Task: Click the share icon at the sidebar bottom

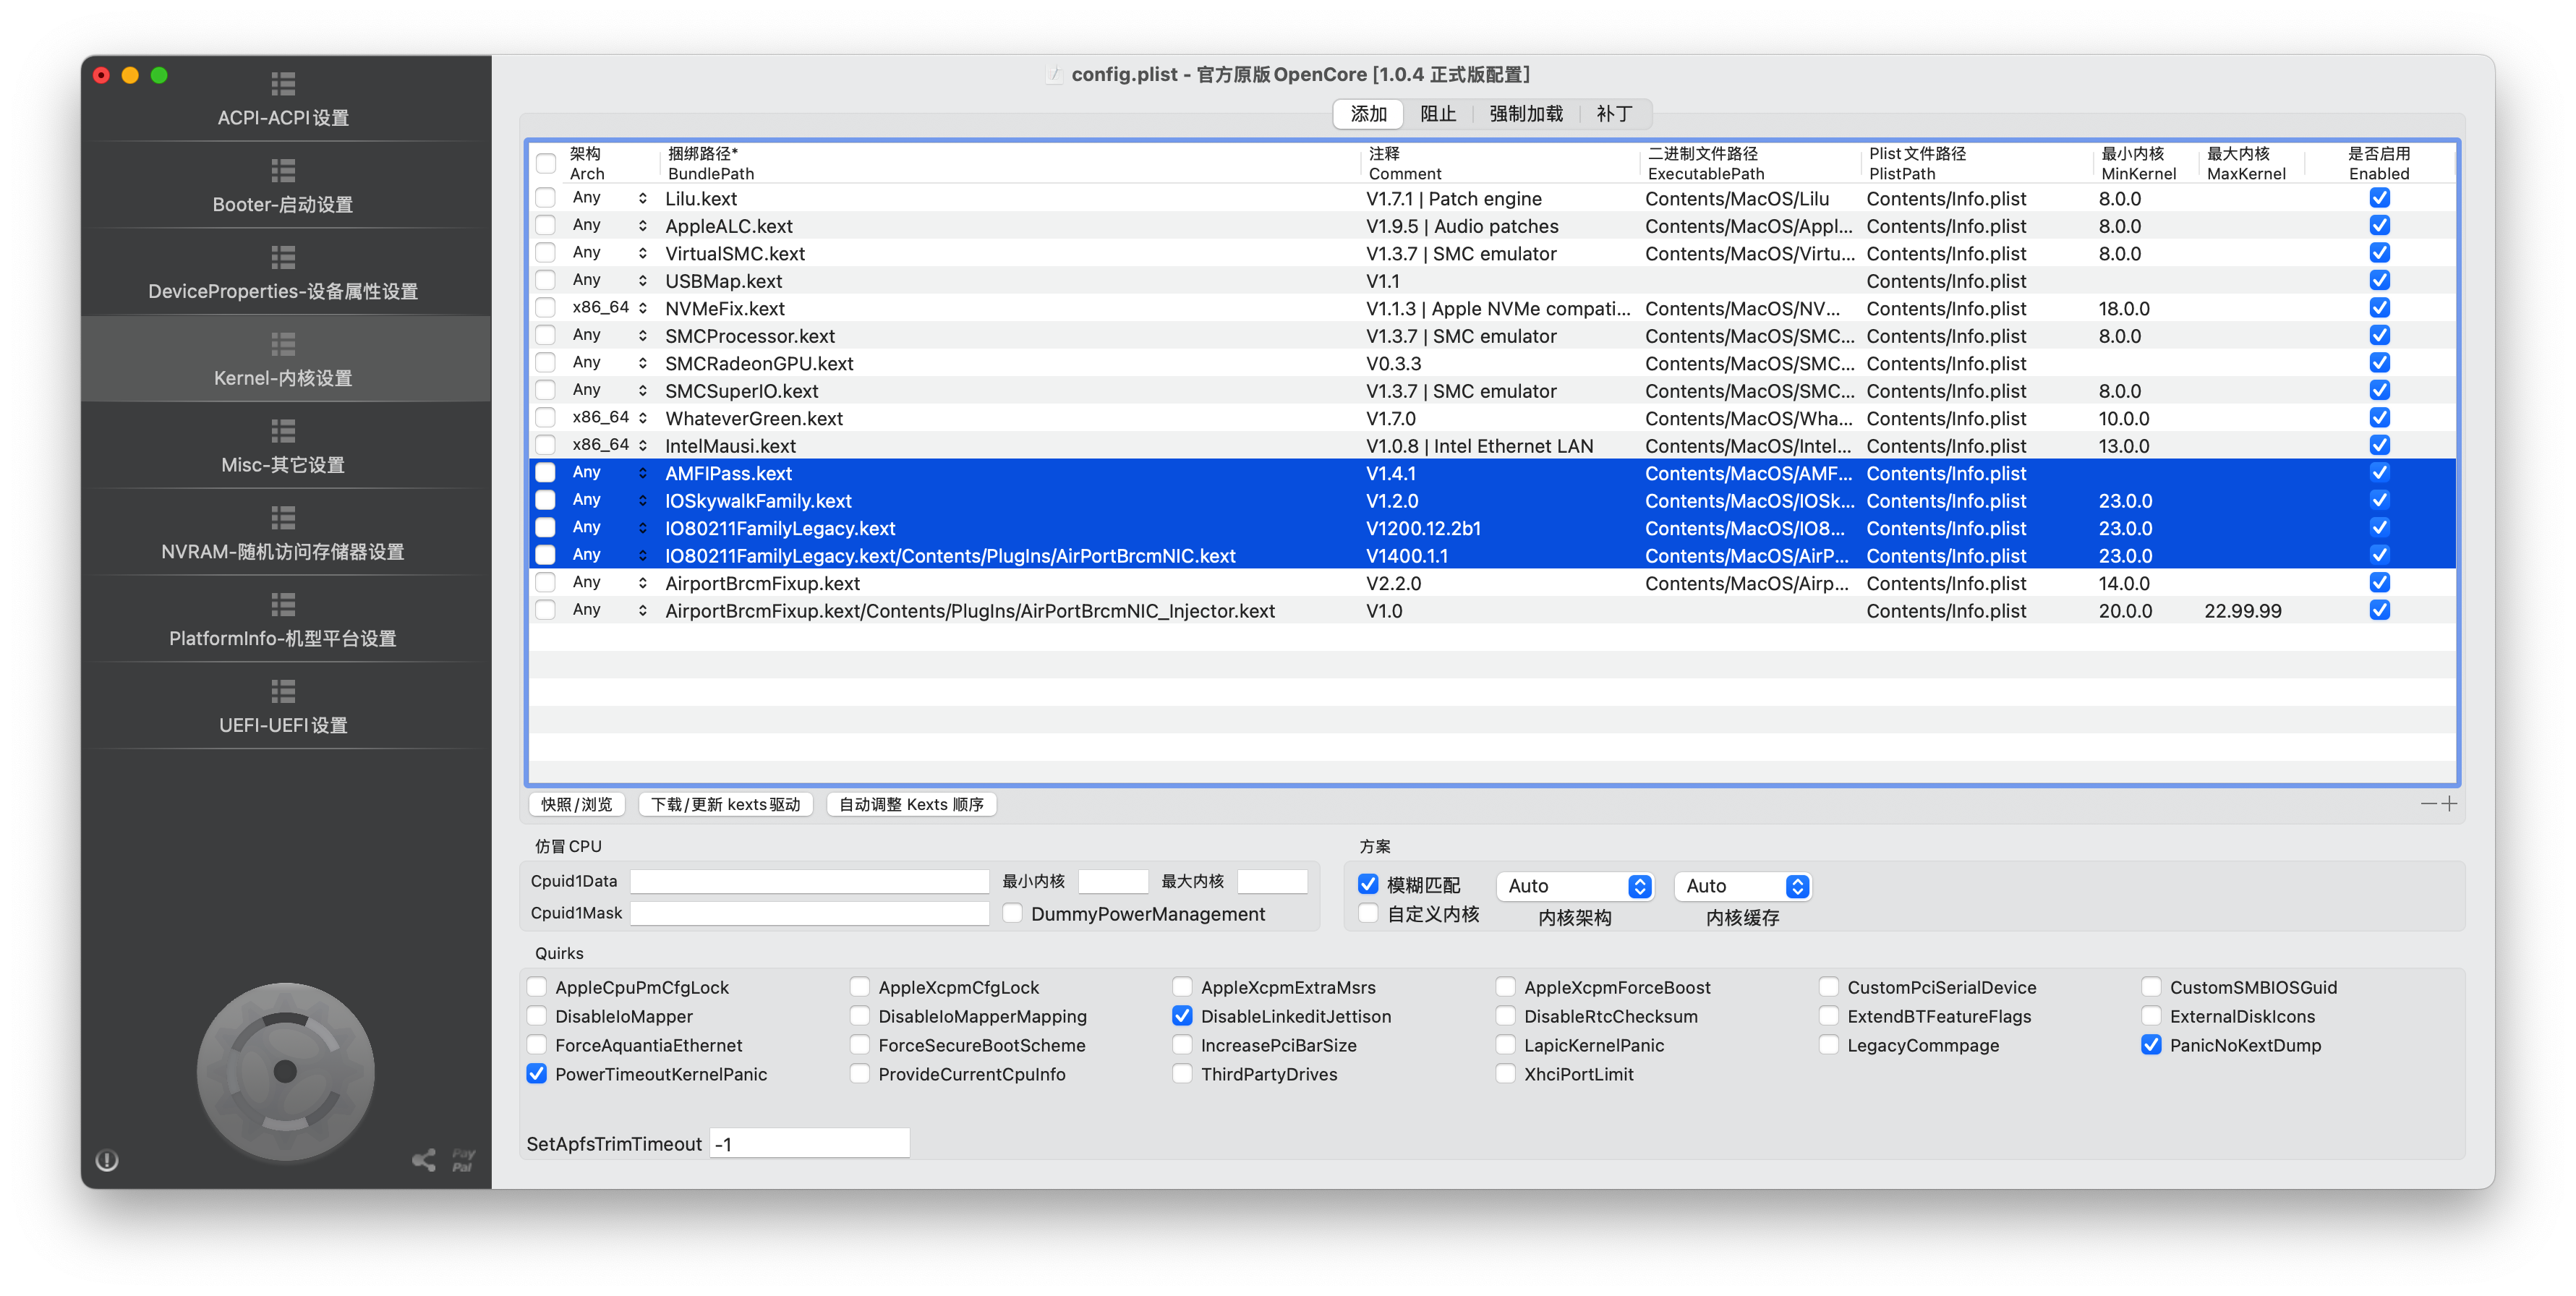Action: (424, 1160)
